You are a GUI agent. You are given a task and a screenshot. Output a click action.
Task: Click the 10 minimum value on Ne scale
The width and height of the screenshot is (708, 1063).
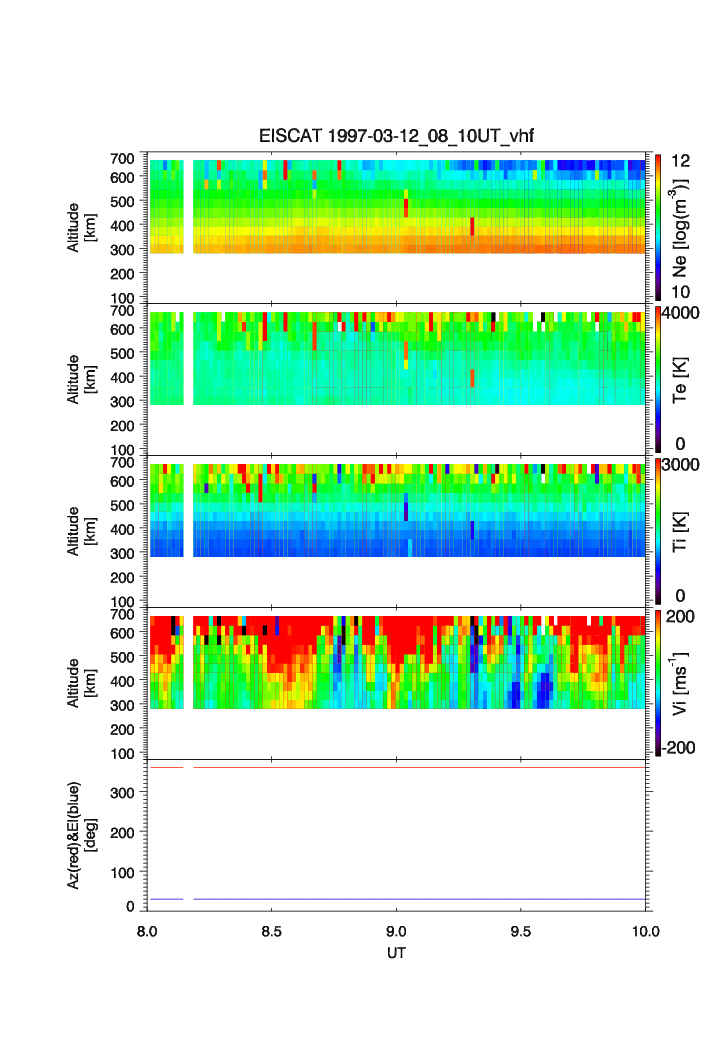click(680, 292)
